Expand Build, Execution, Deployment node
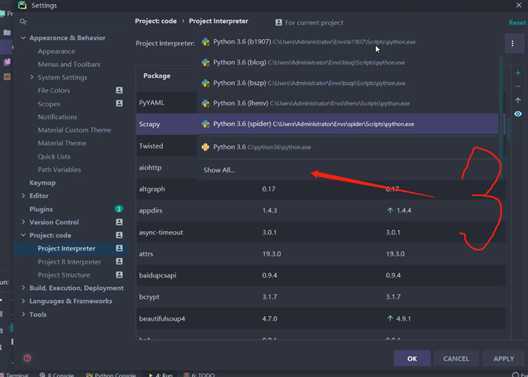This screenshot has width=528, height=377. tap(23, 288)
